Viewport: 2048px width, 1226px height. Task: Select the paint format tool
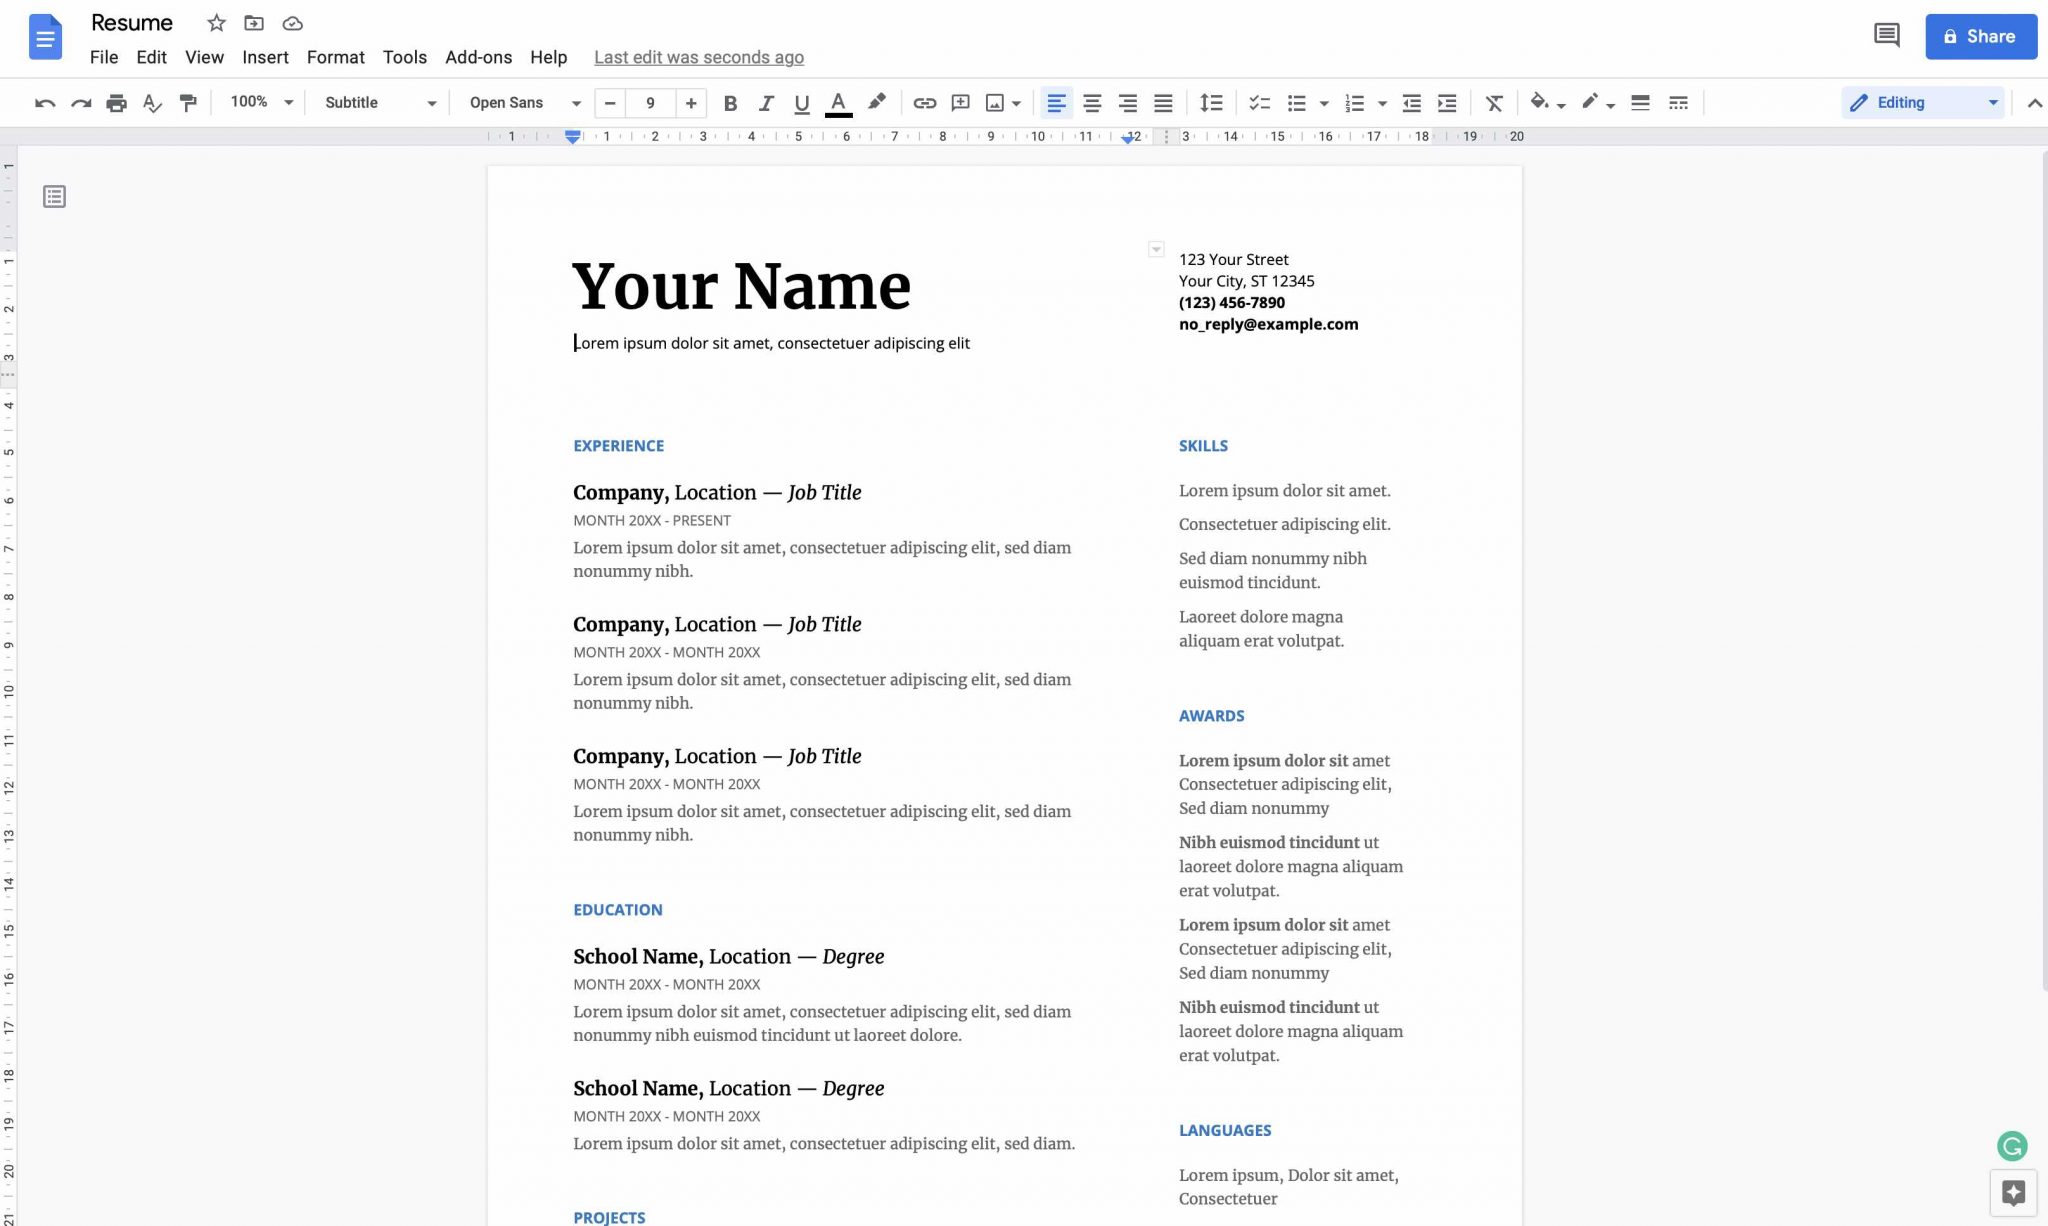188,103
